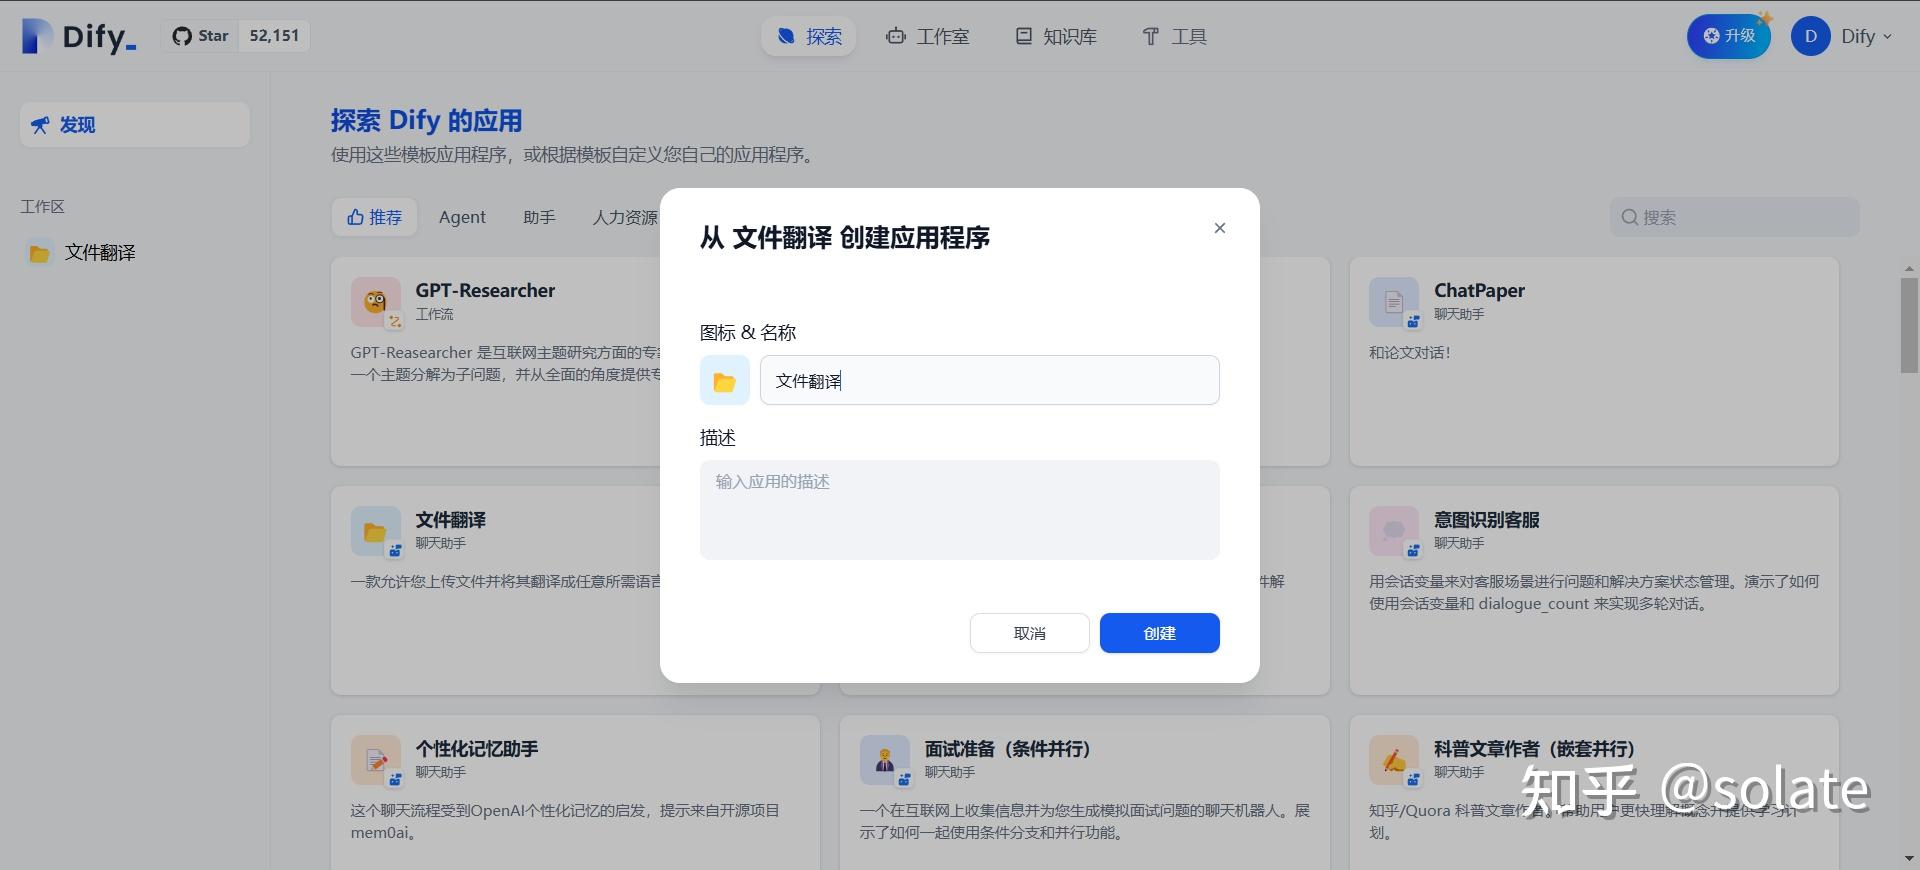Click the 意图识别客服 template icon
Image resolution: width=1920 pixels, height=870 pixels.
click(x=1394, y=531)
